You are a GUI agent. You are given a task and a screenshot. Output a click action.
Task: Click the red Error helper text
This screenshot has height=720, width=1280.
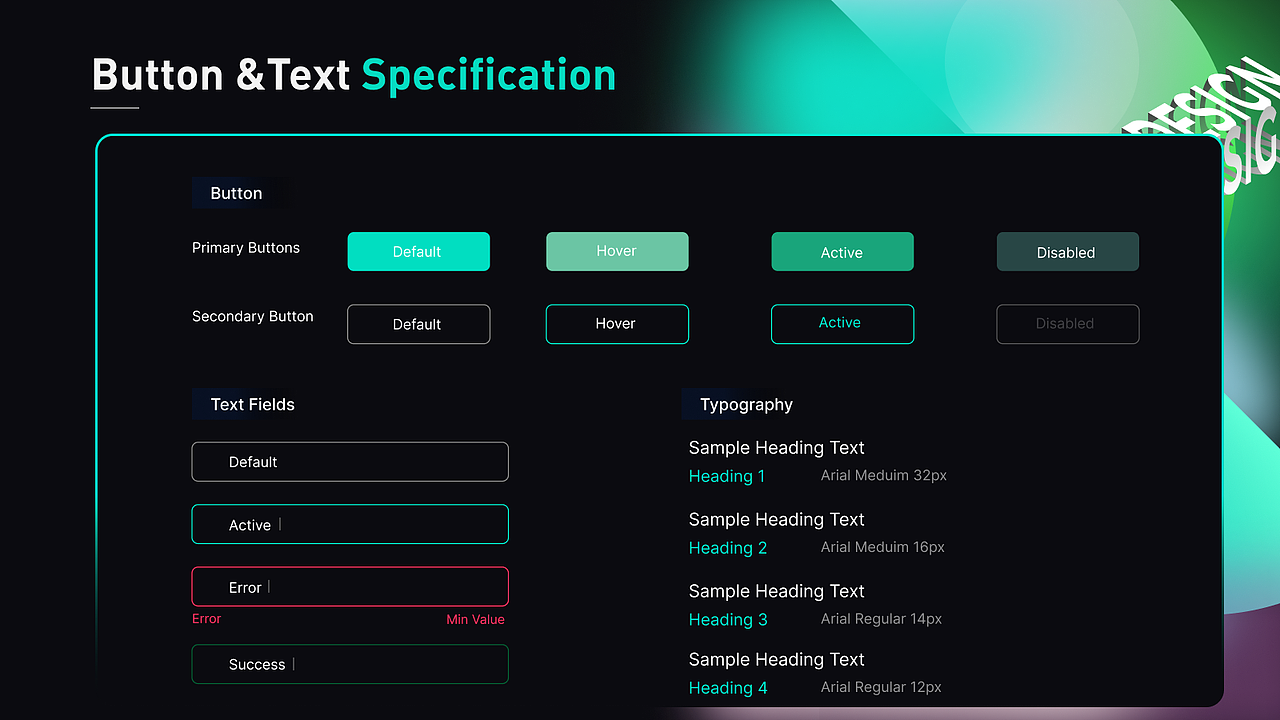coord(207,619)
